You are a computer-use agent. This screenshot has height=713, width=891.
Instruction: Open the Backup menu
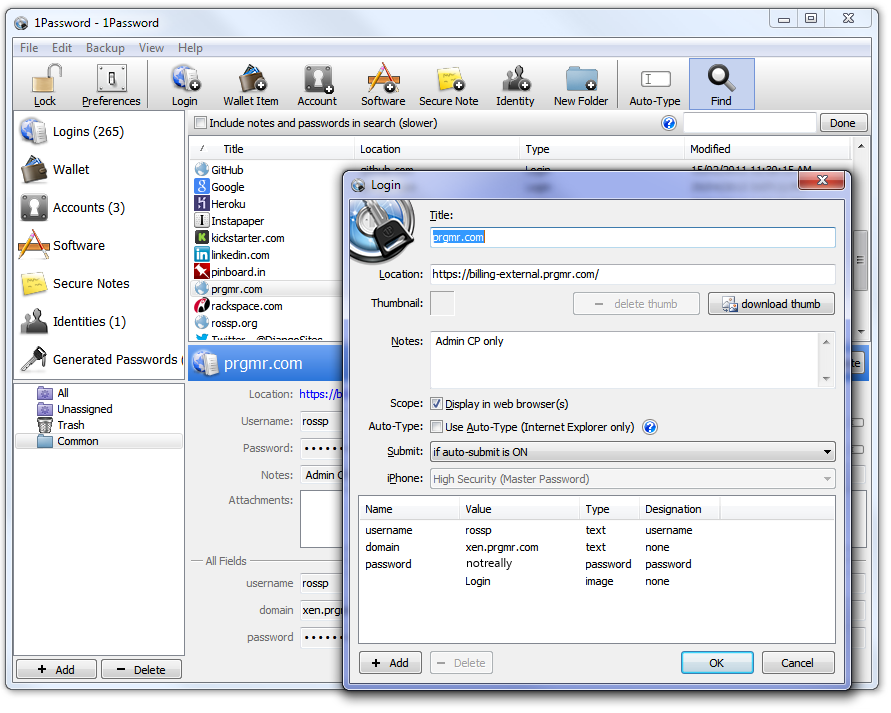pos(105,47)
